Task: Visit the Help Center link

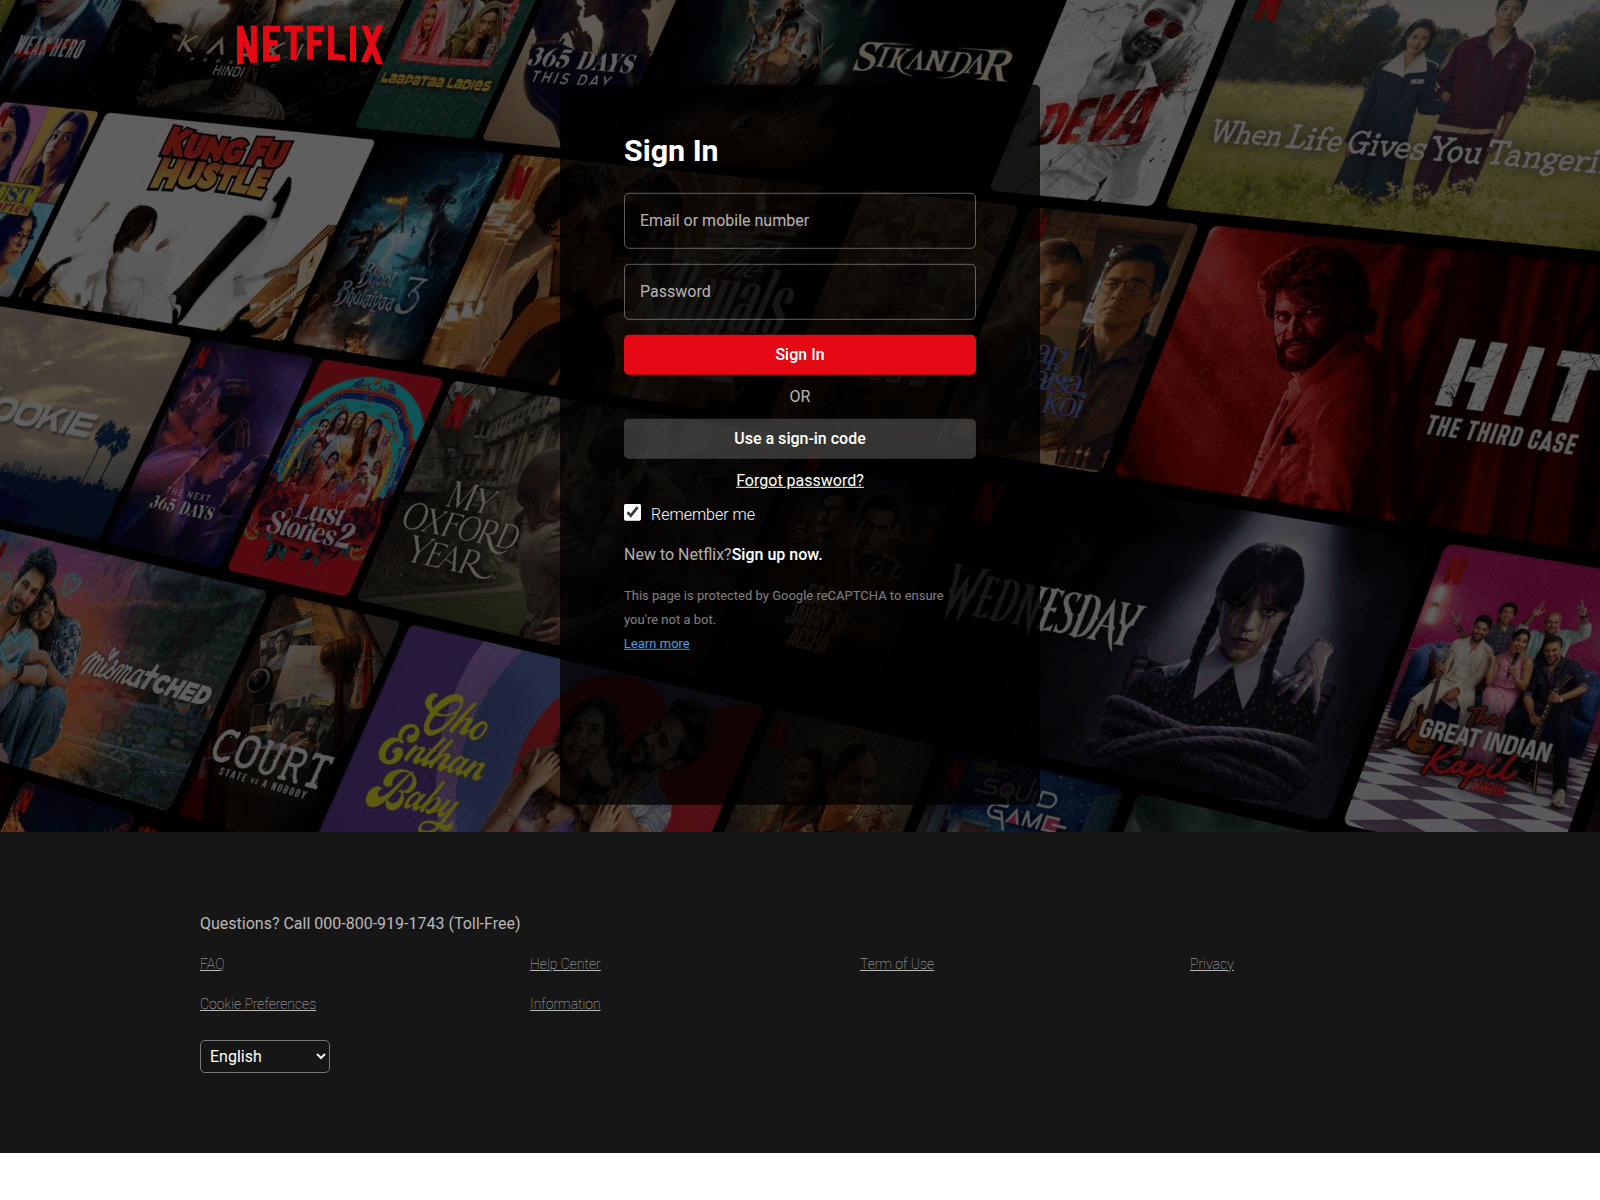Action: click(x=565, y=964)
